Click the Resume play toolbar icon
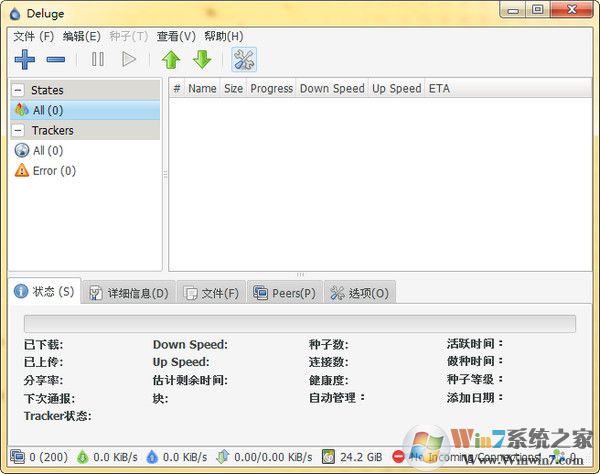 click(x=129, y=59)
